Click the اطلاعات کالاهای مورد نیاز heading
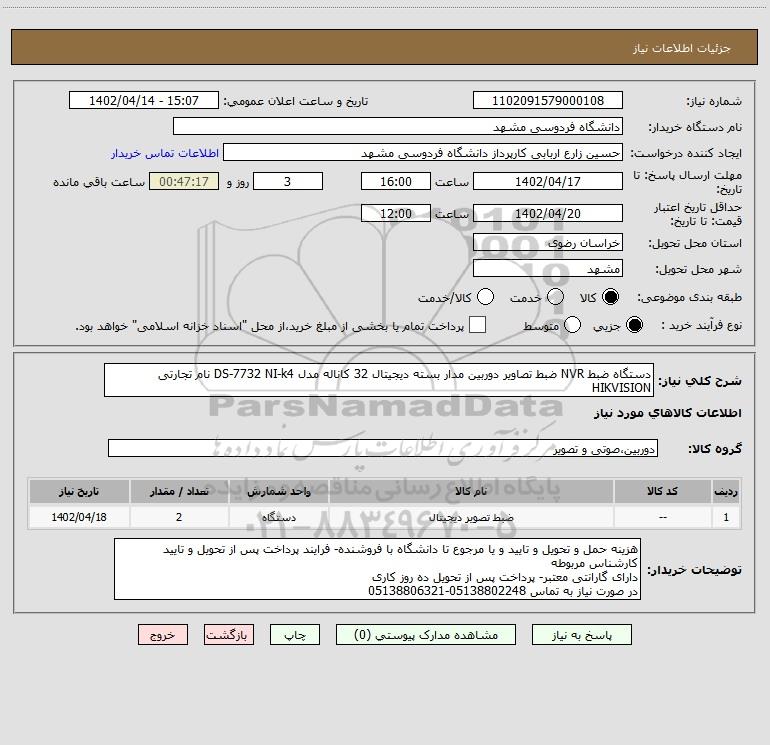770x745 pixels. click(667, 414)
